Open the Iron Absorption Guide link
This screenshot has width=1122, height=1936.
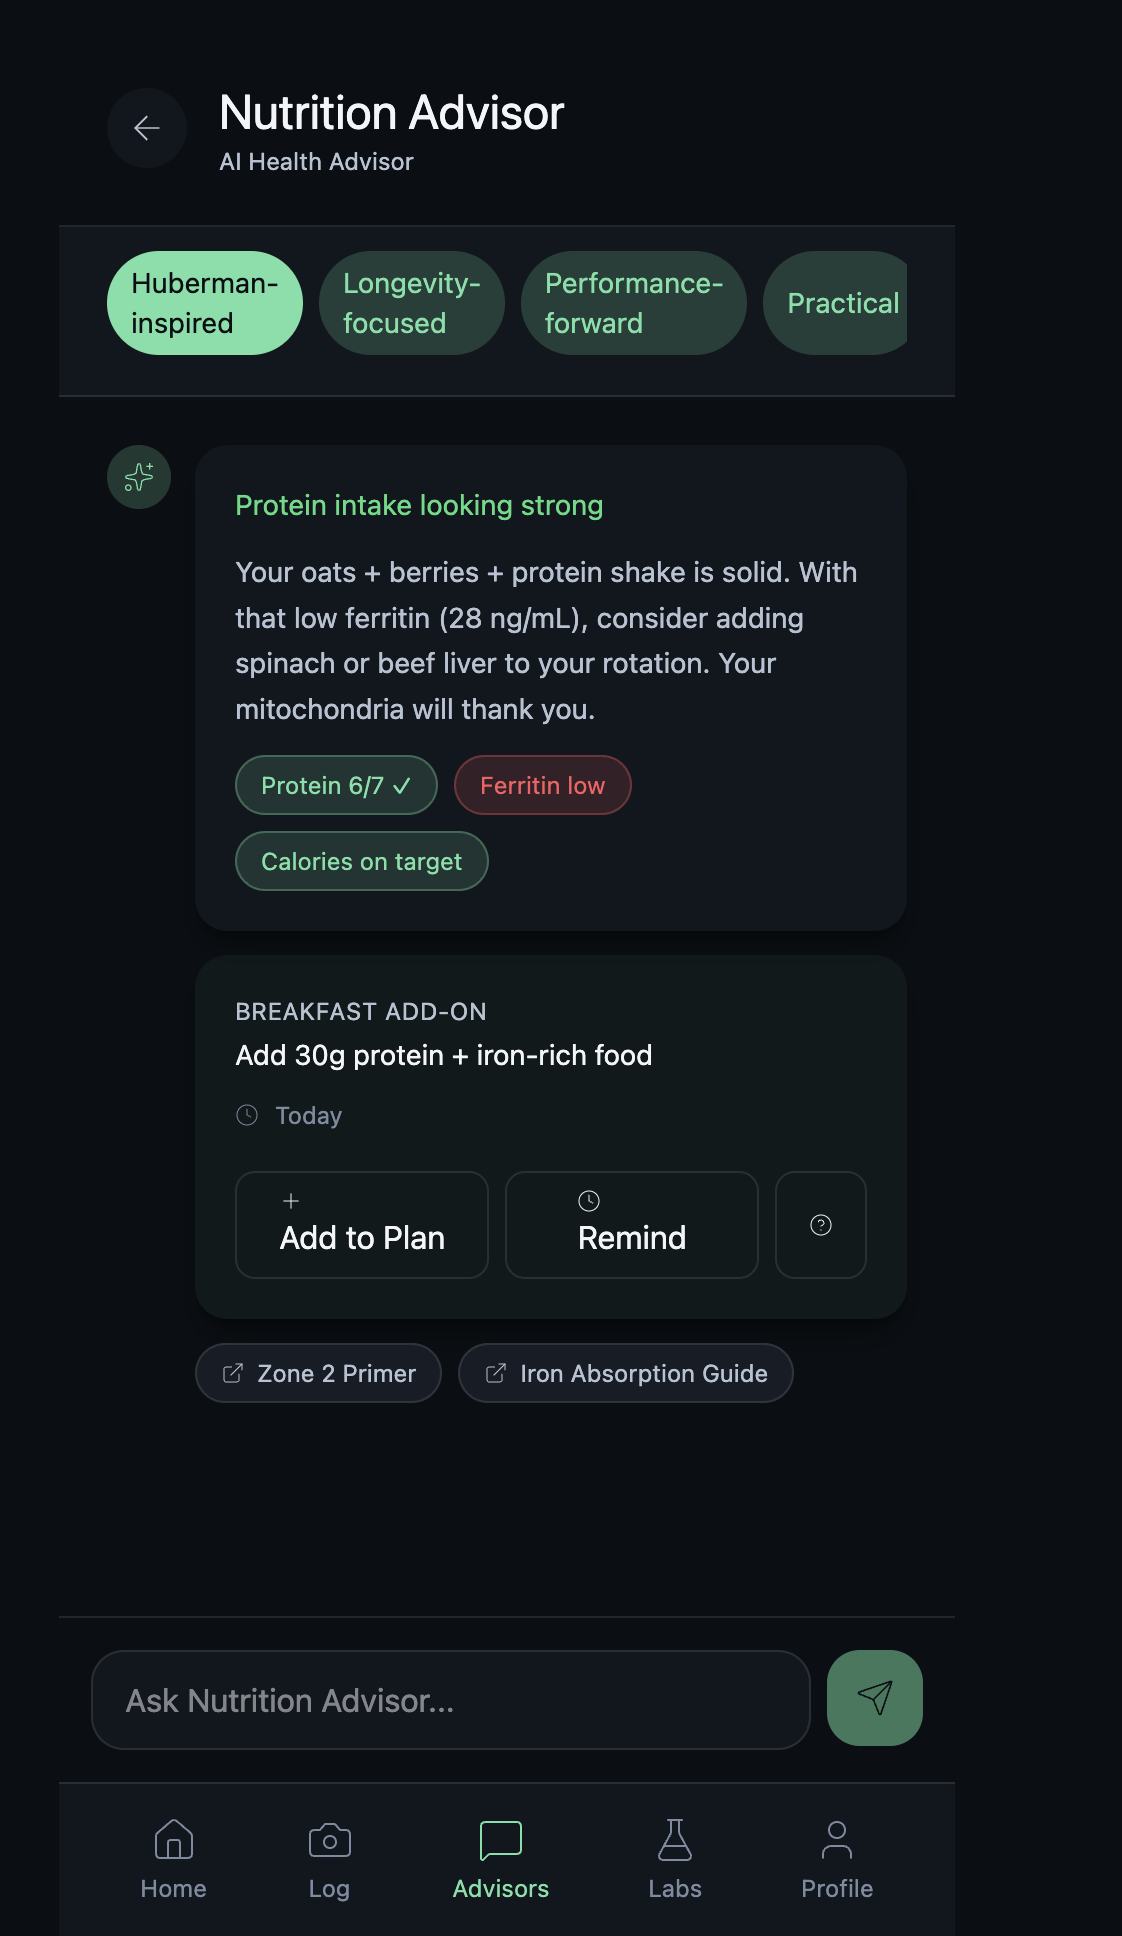coord(626,1373)
